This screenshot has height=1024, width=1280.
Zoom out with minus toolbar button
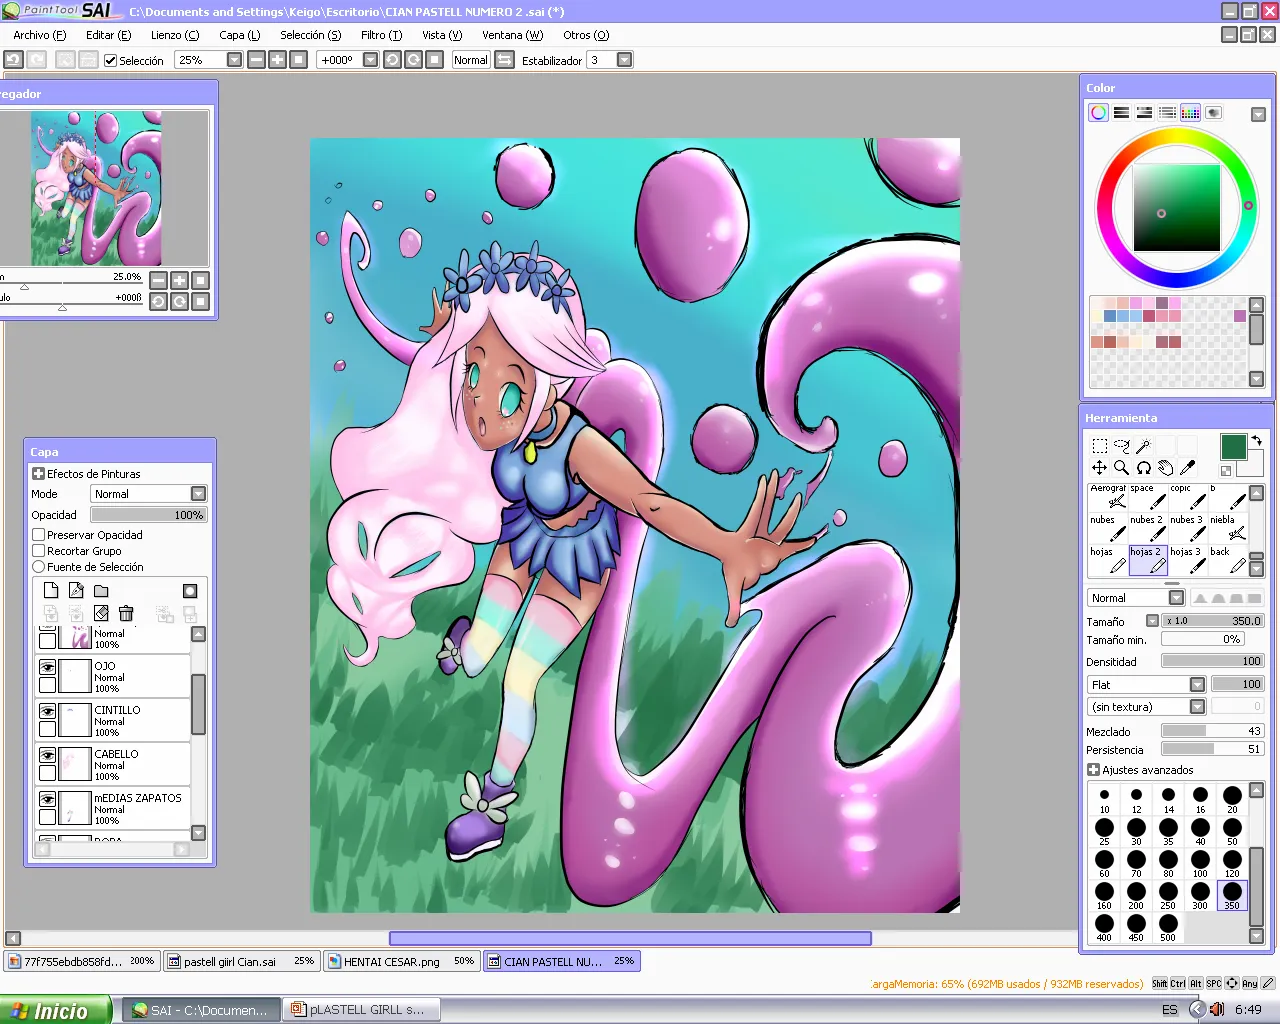pyautogui.click(x=256, y=60)
